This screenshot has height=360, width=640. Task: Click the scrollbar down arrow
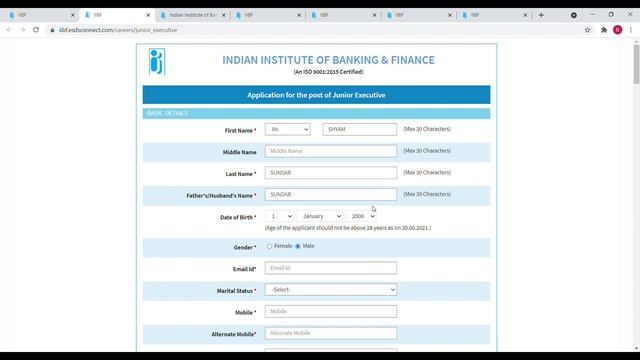tap(636, 349)
